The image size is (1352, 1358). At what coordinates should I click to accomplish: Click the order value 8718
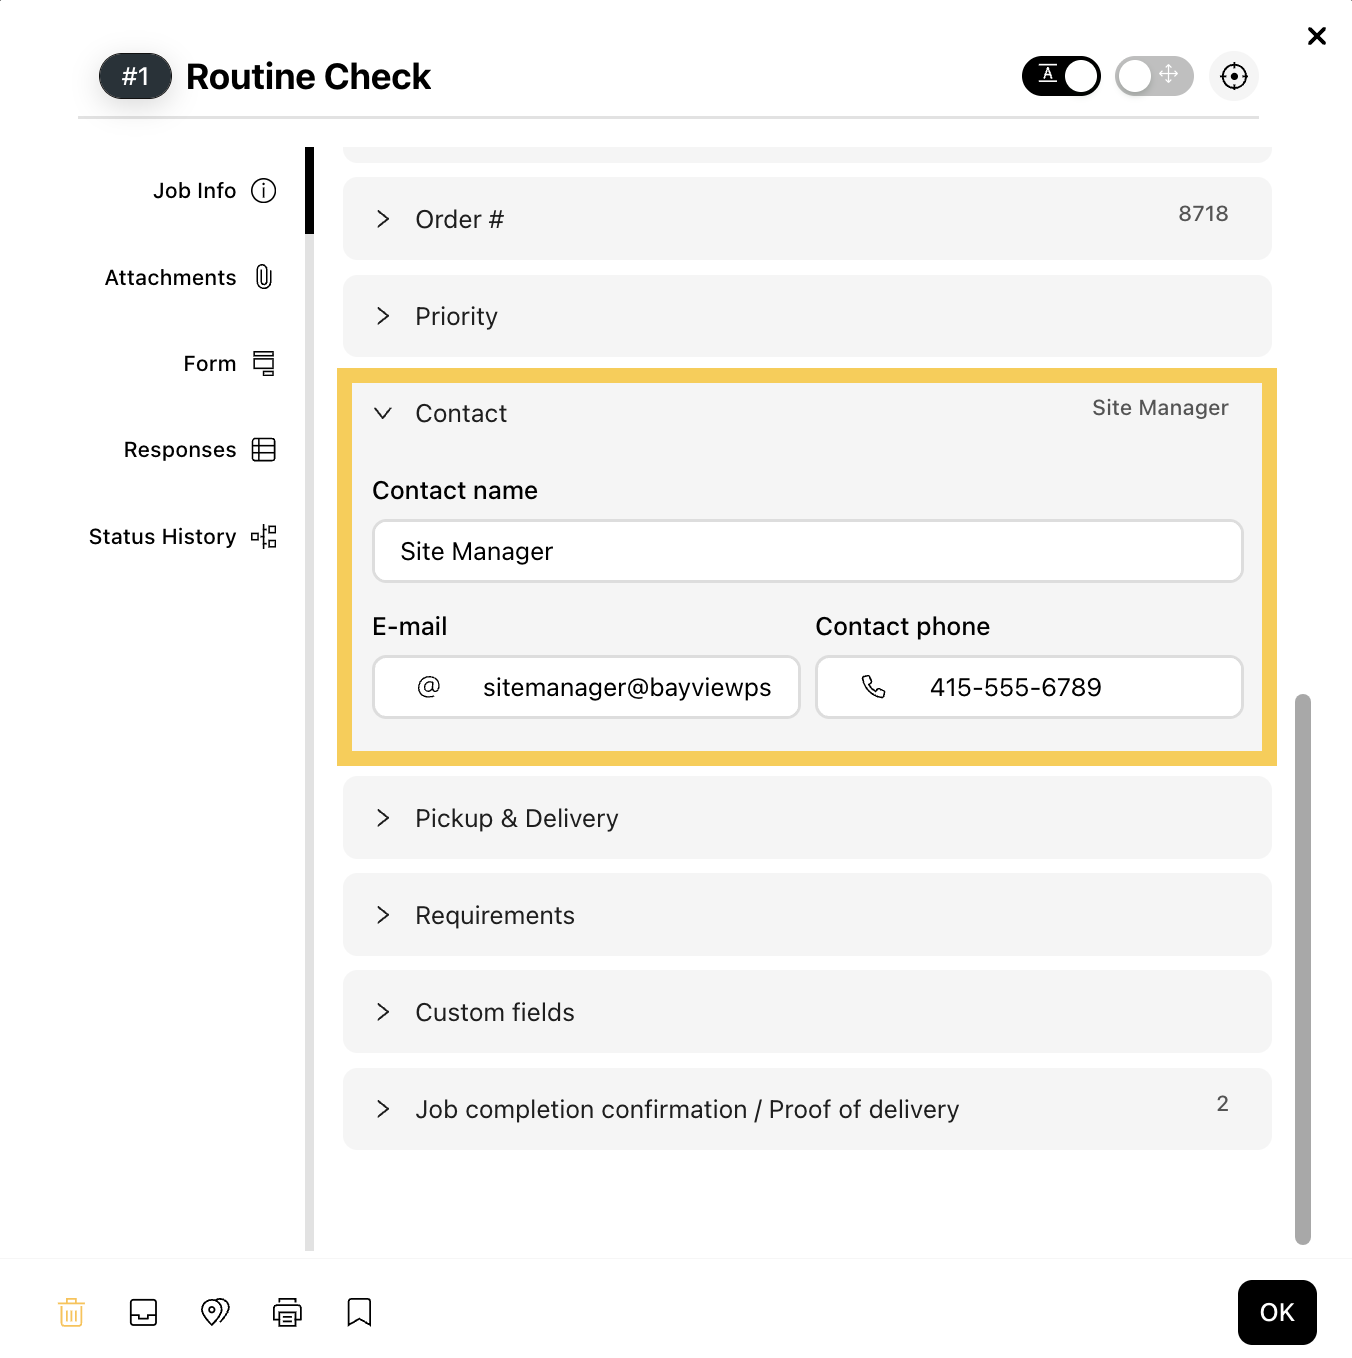point(1203,214)
